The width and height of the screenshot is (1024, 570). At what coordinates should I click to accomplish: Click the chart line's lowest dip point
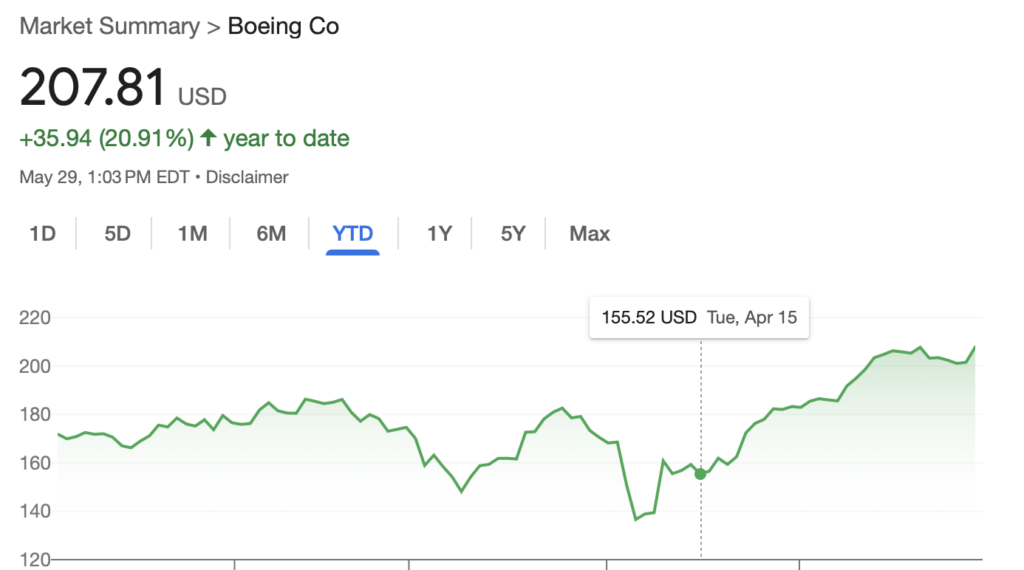(635, 520)
